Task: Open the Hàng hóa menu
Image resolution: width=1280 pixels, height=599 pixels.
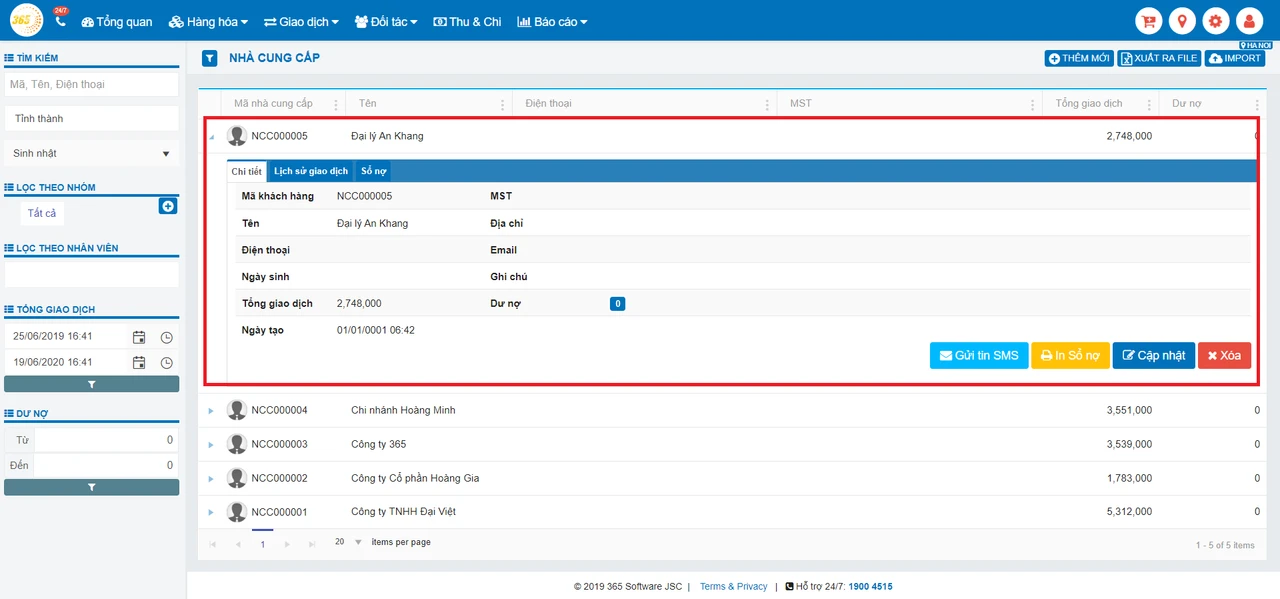Action: pos(208,21)
